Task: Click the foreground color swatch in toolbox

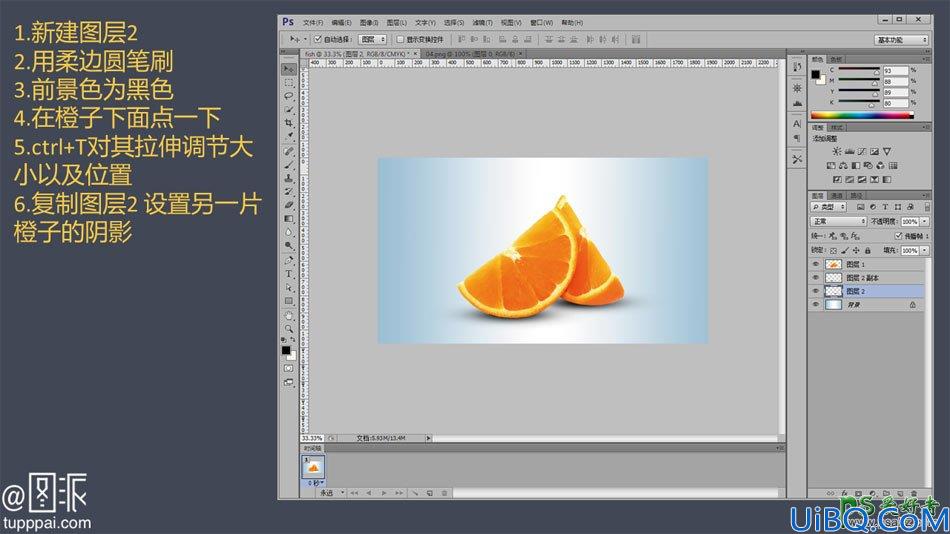Action: pos(286,350)
